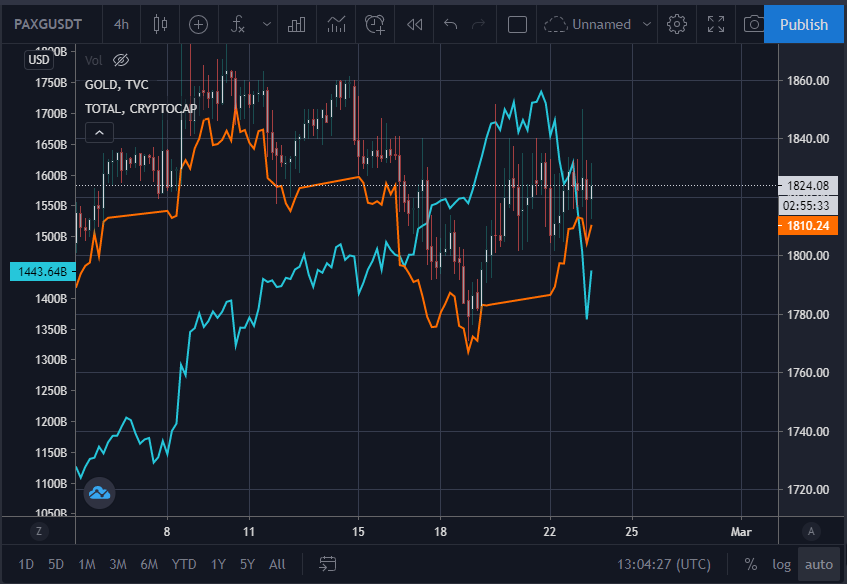Open indicator templates icon
This screenshot has height=584, width=847.
point(336,24)
